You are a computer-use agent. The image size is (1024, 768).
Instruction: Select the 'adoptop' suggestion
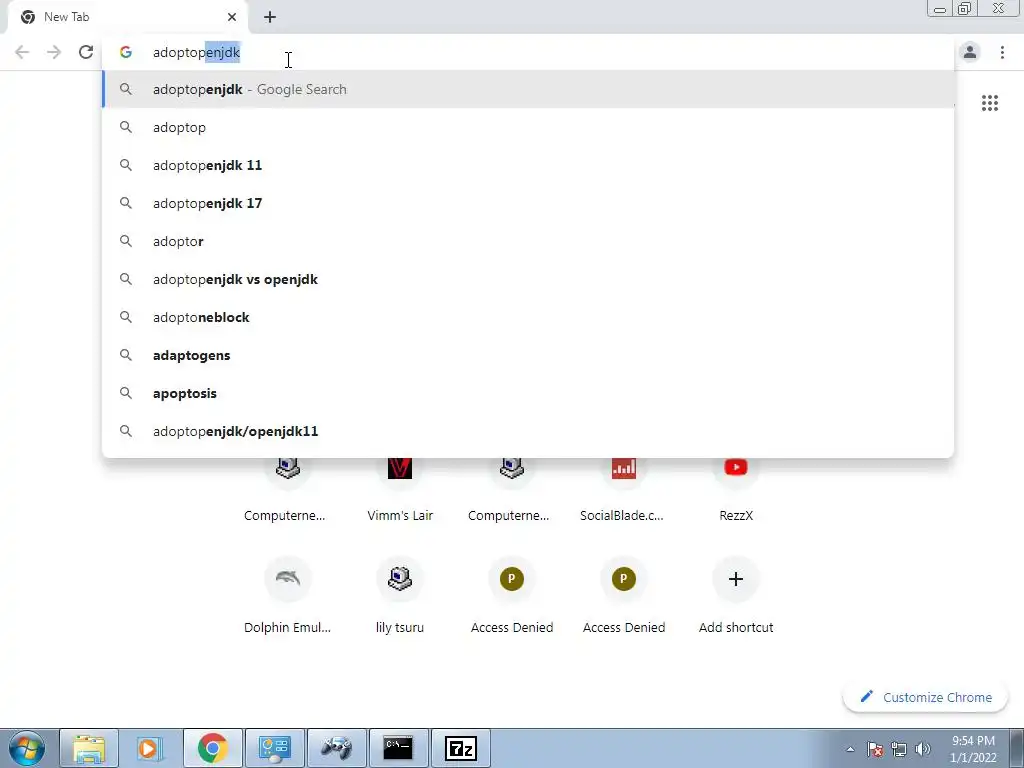(x=528, y=127)
